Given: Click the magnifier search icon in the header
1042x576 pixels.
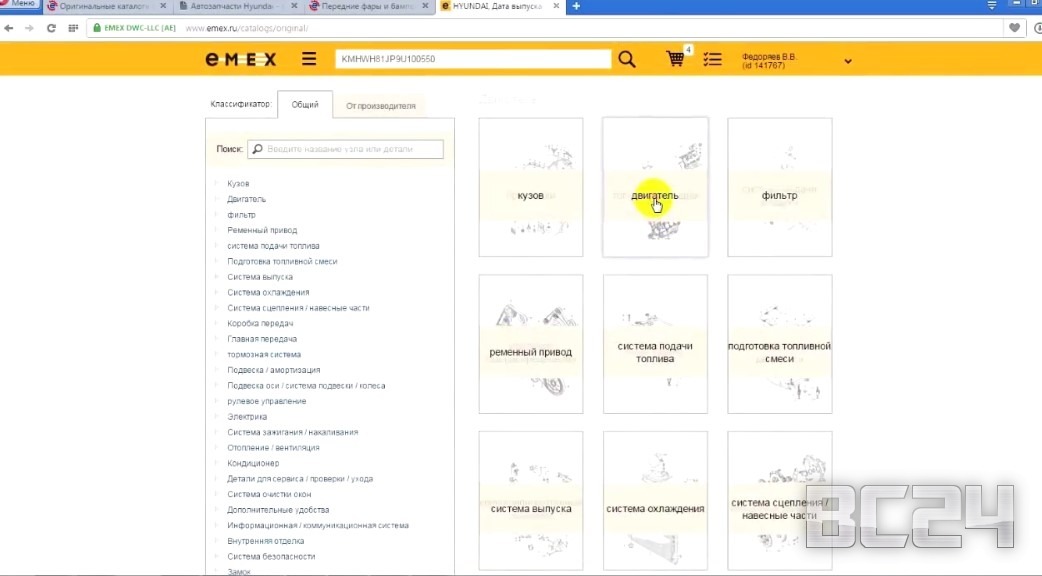Looking at the screenshot, I should click(x=627, y=59).
